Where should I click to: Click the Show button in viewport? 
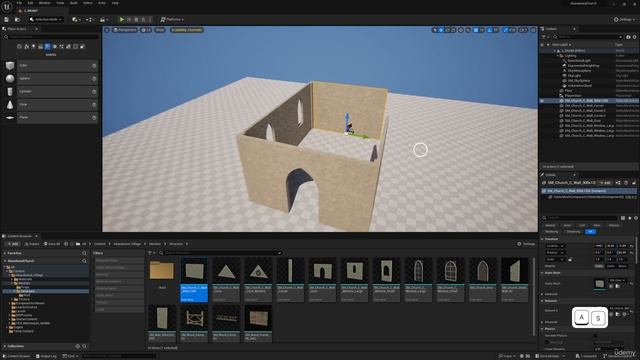160,30
